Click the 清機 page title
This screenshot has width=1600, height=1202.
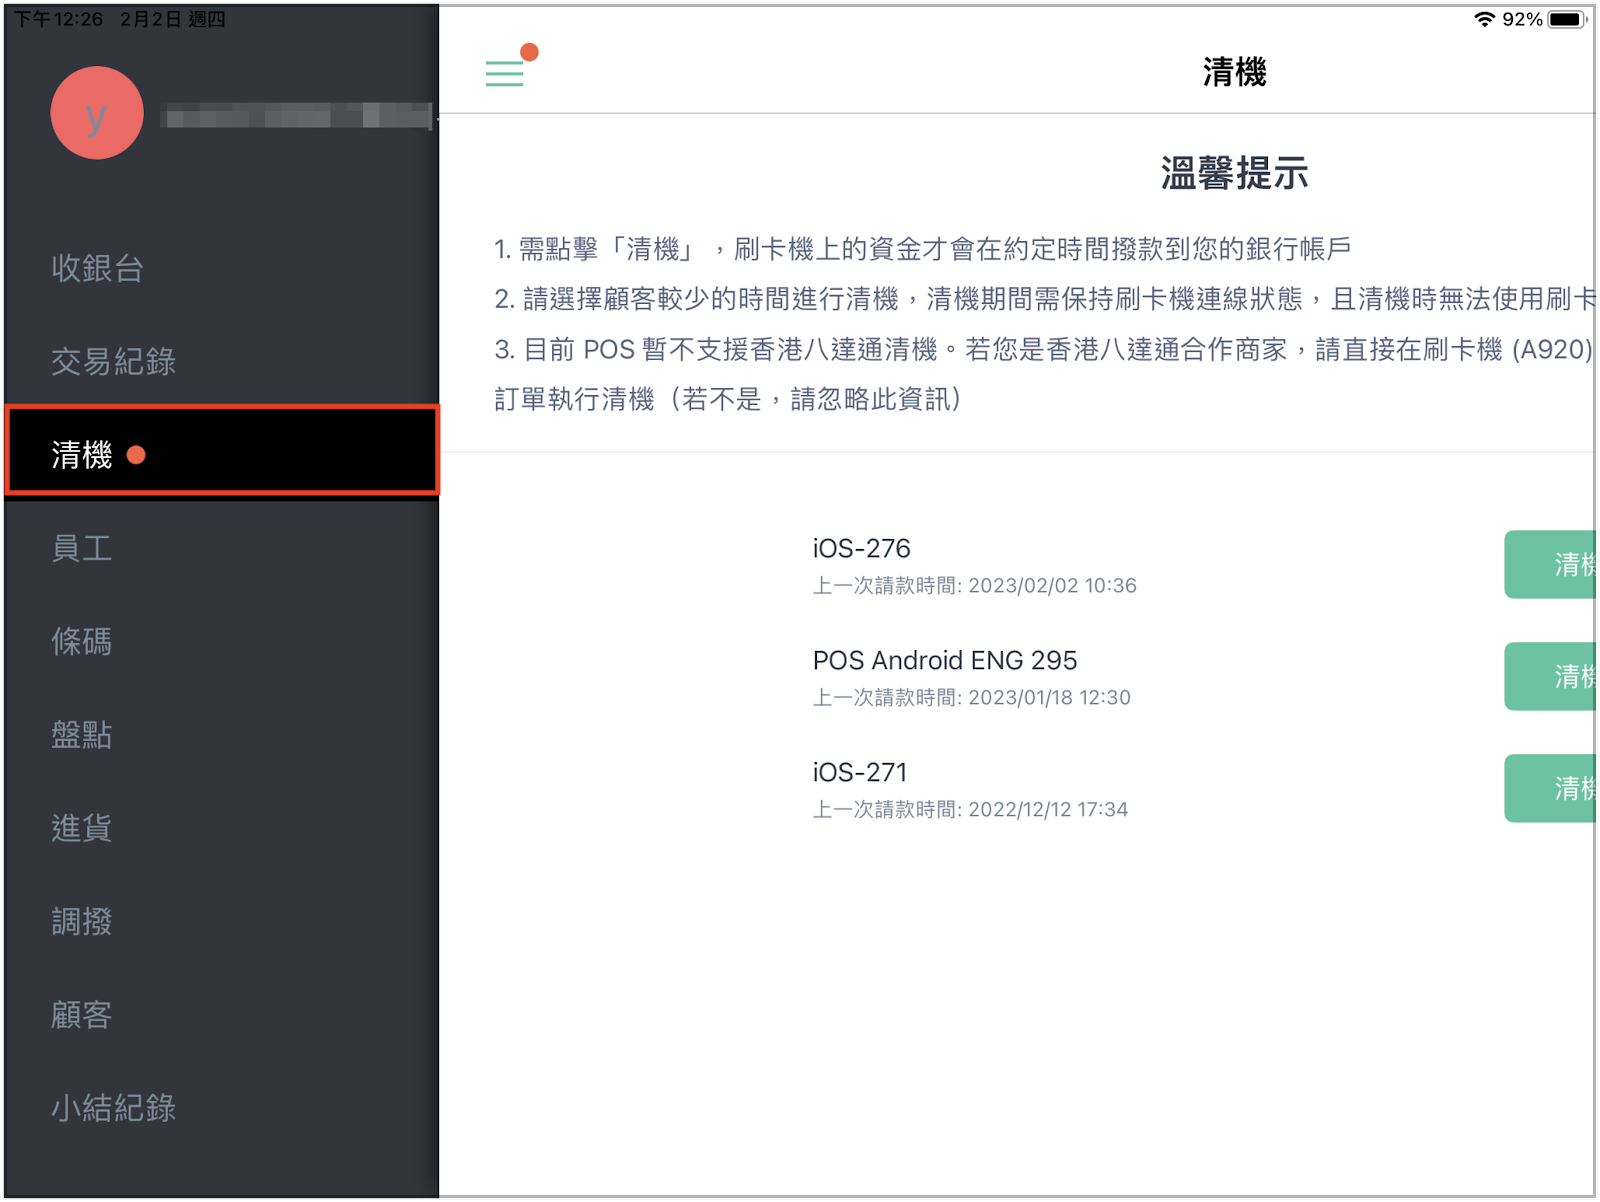click(1234, 72)
